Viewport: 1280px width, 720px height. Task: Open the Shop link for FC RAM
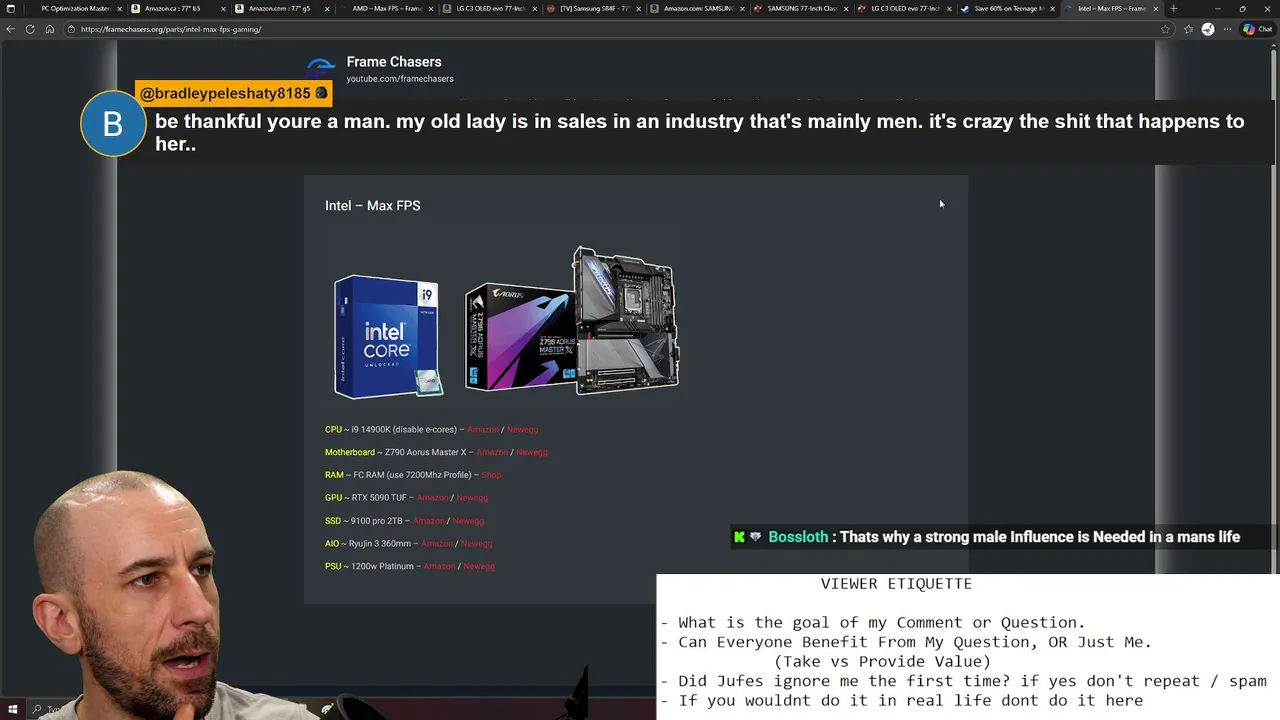tap(491, 475)
